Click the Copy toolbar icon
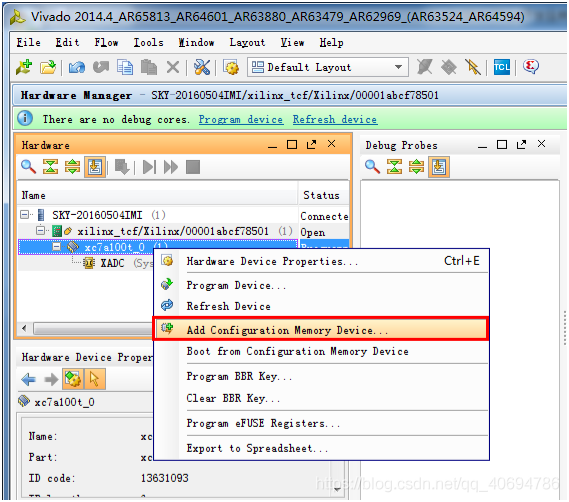 pyautogui.click(x=125, y=67)
